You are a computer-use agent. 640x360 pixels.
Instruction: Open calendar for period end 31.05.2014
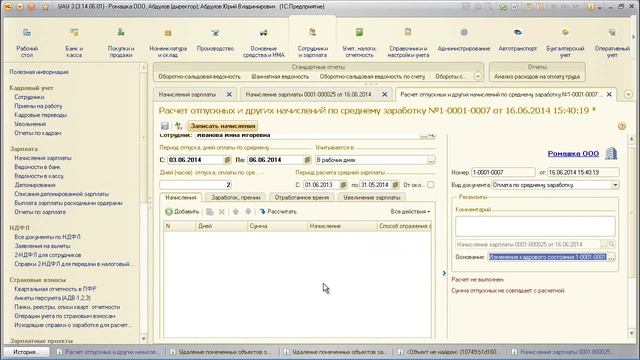pos(395,185)
